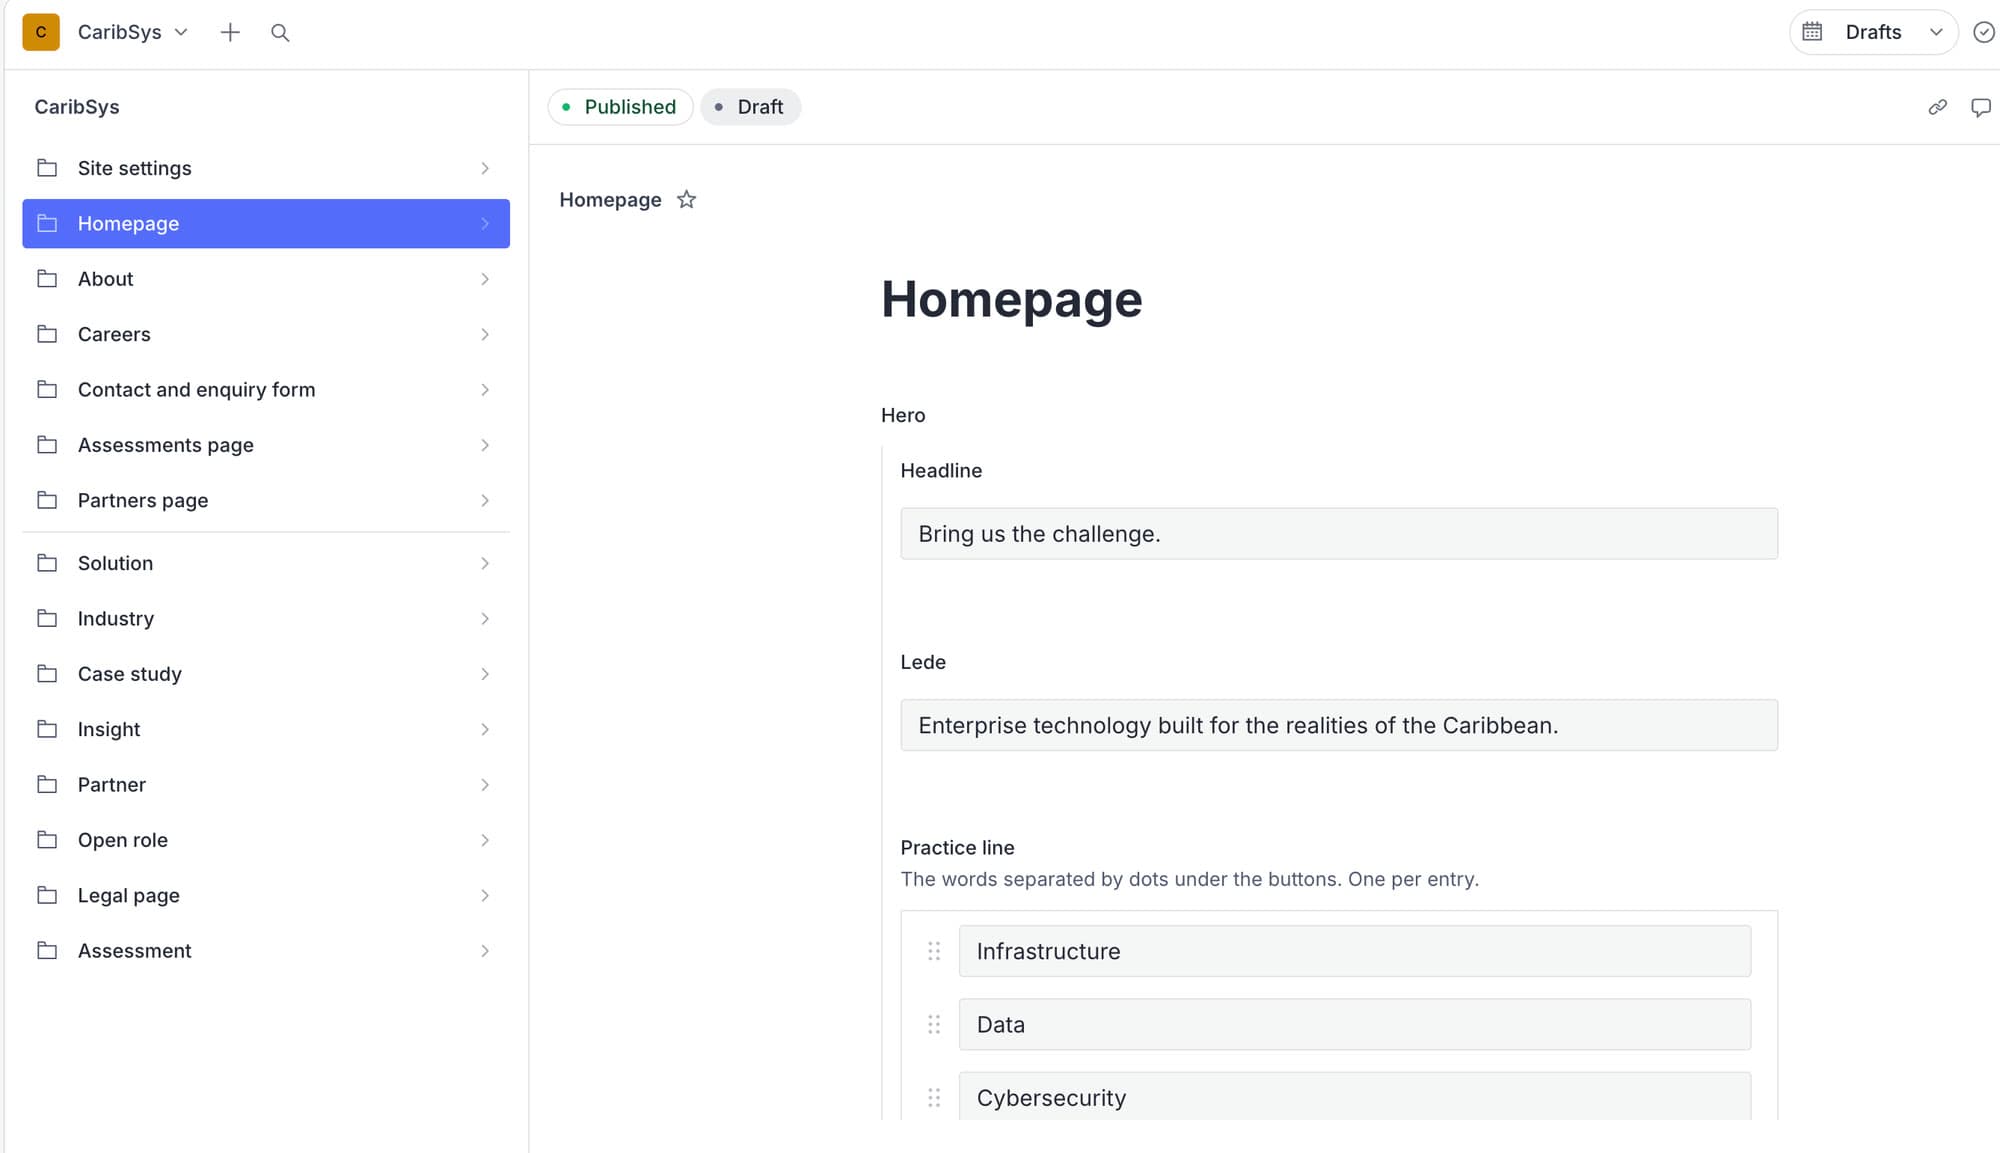The image size is (2000, 1153).
Task: Click the folder icon next to Insight
Action: (x=47, y=729)
